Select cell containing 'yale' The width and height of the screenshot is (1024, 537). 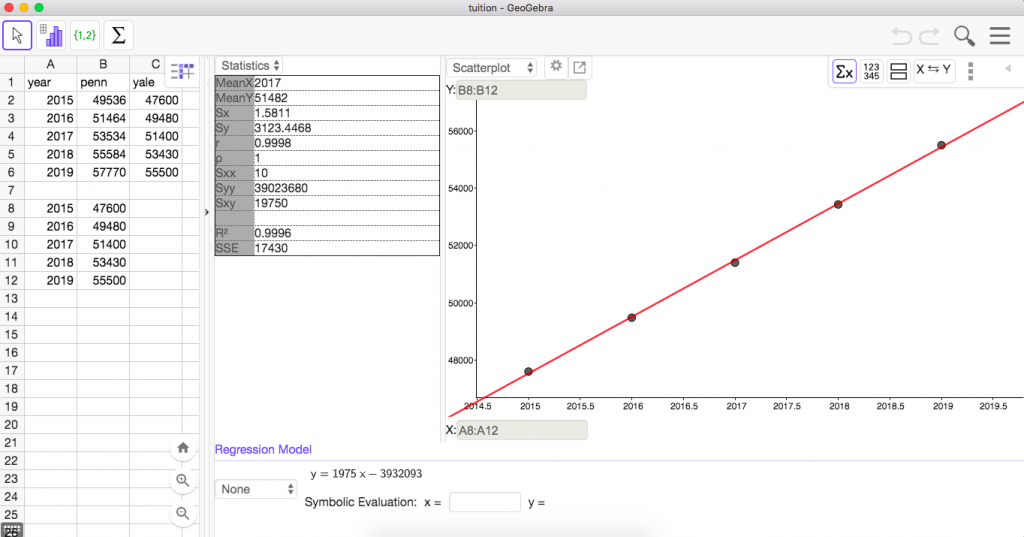(155, 82)
